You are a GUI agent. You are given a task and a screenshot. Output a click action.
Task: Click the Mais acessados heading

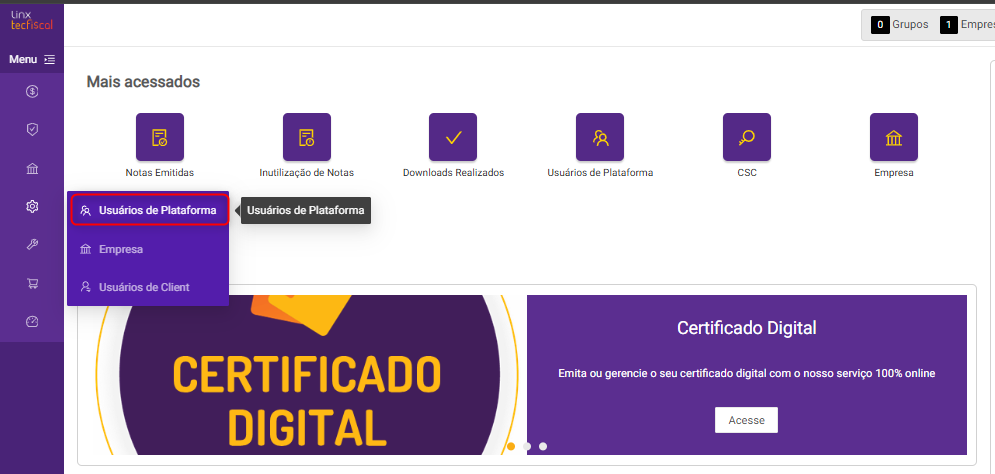click(x=143, y=82)
